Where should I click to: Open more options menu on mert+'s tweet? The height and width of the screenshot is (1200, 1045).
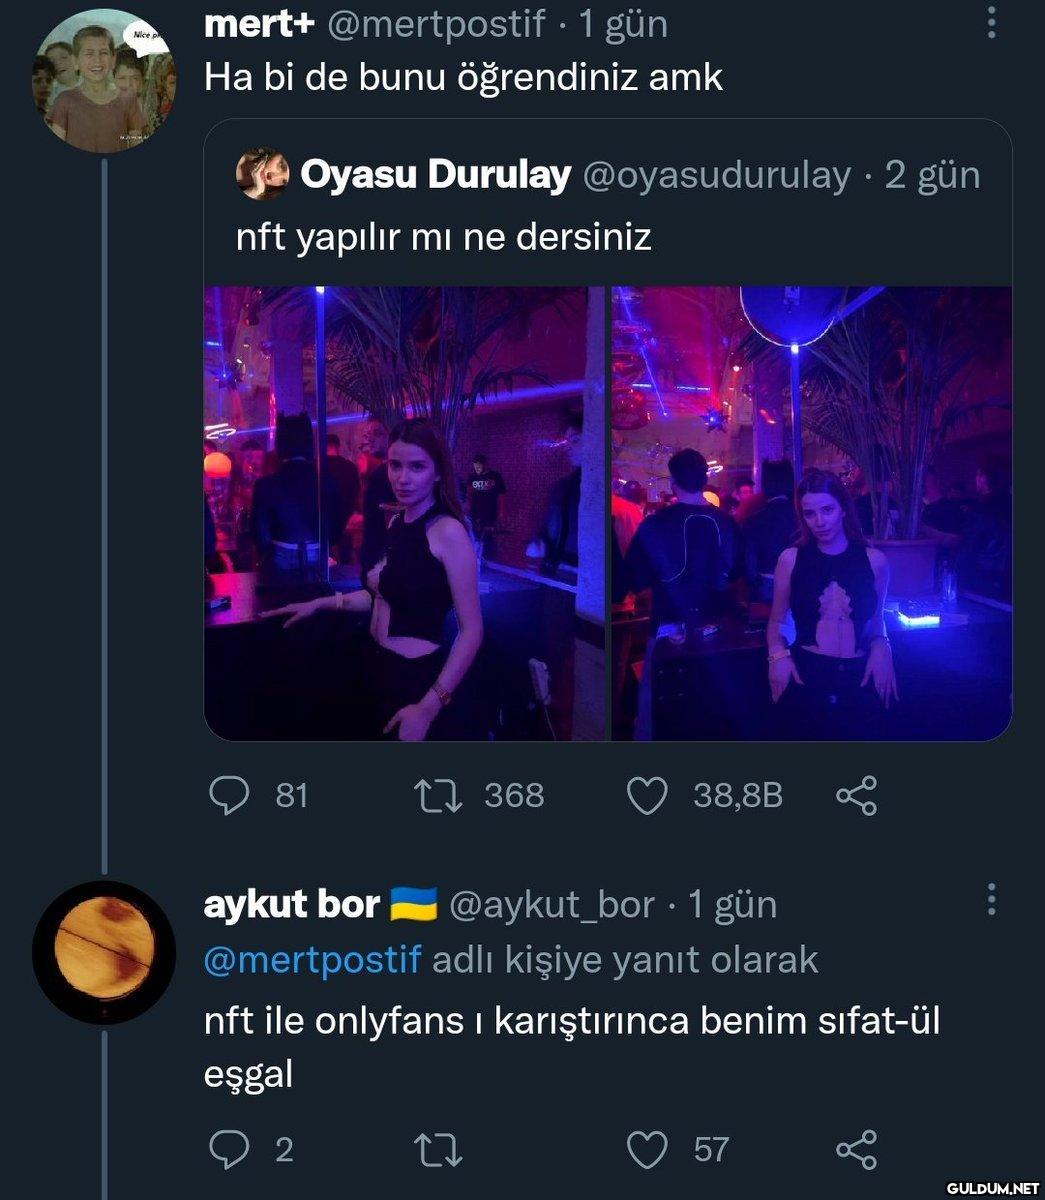991,23
